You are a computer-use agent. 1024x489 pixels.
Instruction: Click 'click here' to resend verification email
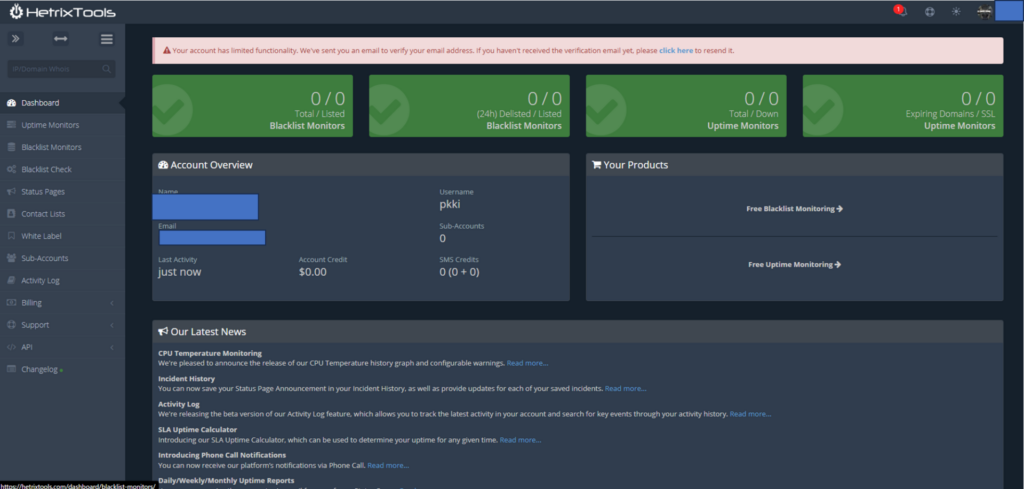click(x=675, y=50)
